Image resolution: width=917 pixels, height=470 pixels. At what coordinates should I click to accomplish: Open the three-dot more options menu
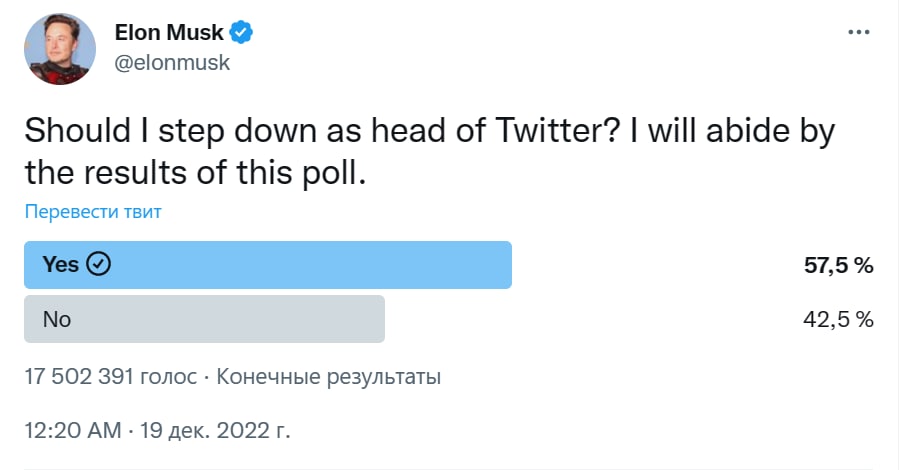click(x=858, y=32)
